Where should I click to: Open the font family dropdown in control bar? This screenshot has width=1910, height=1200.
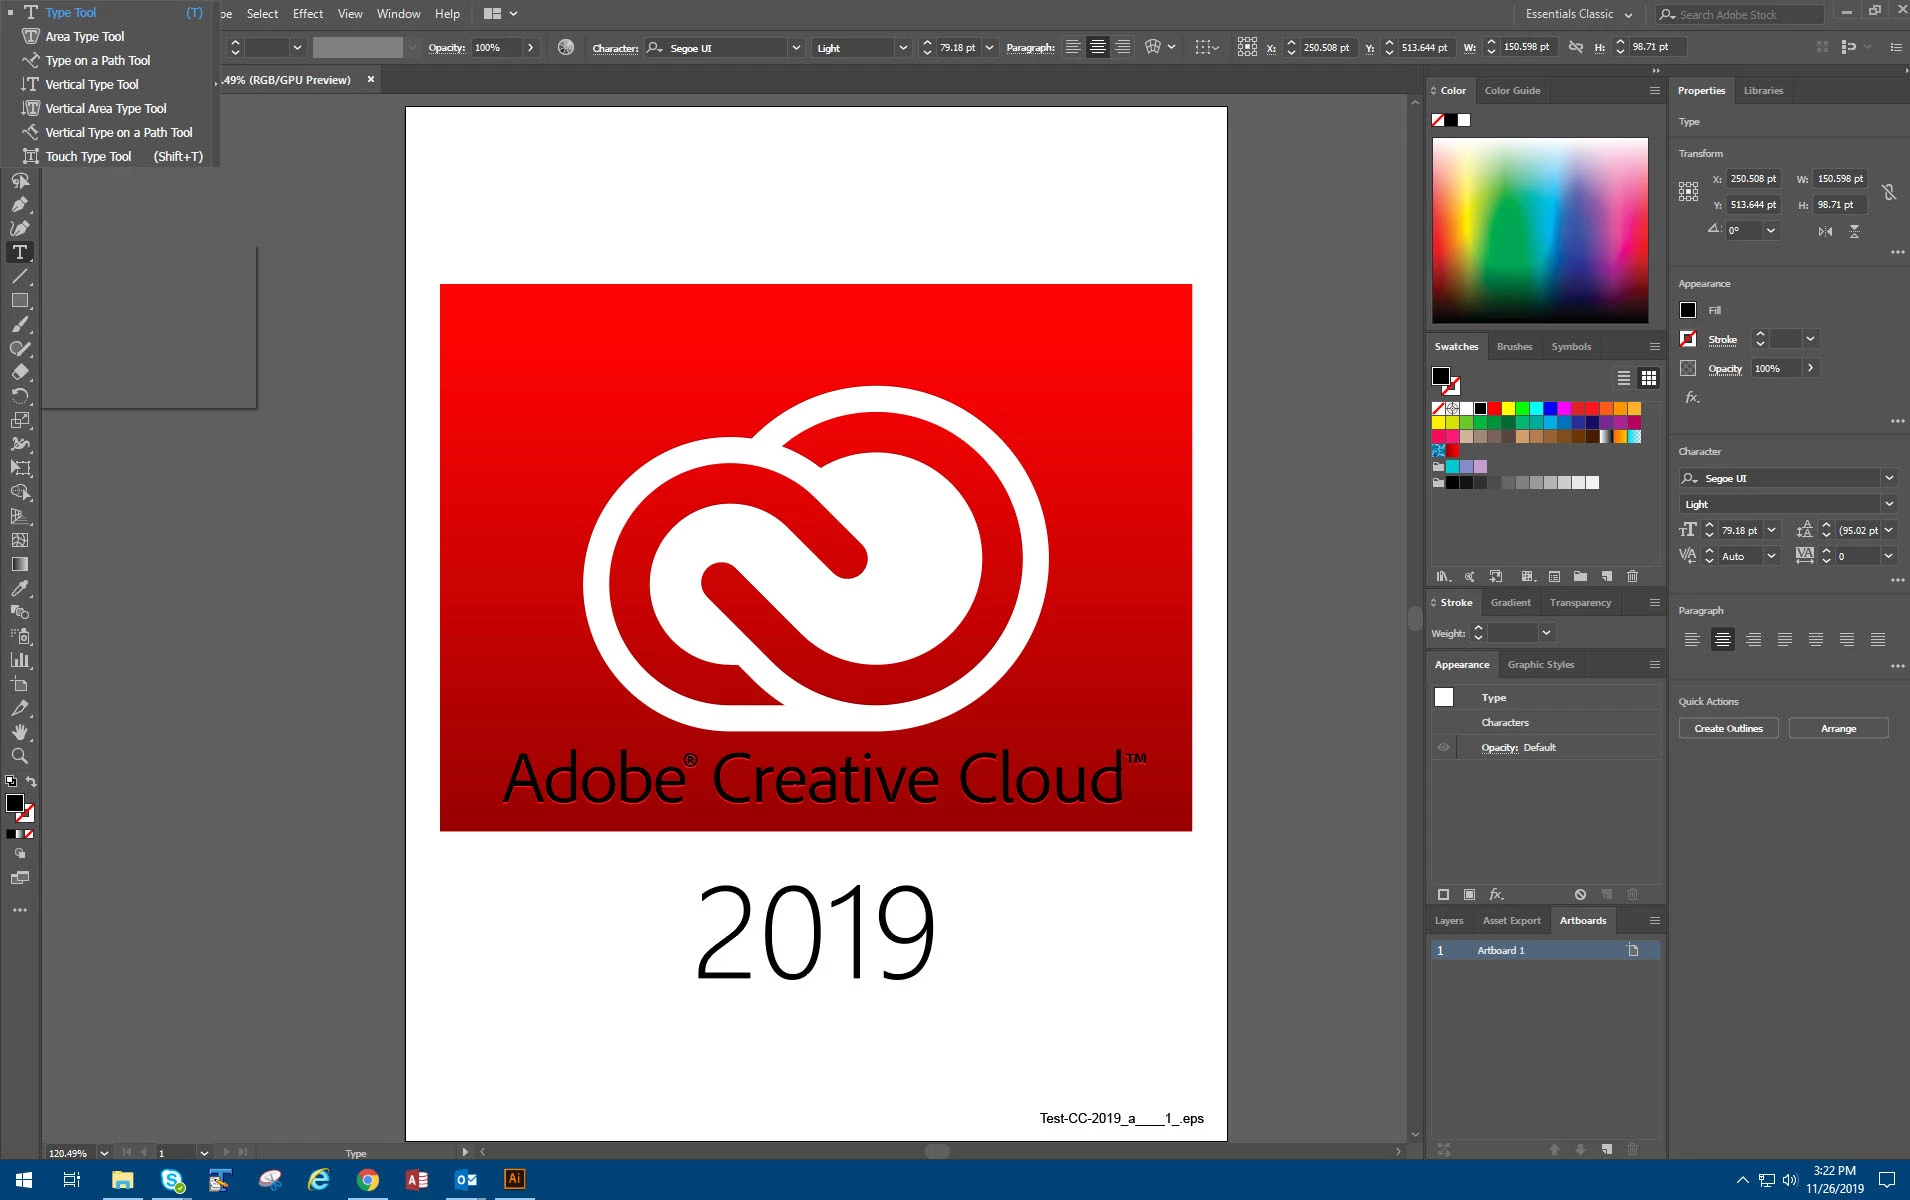796,47
